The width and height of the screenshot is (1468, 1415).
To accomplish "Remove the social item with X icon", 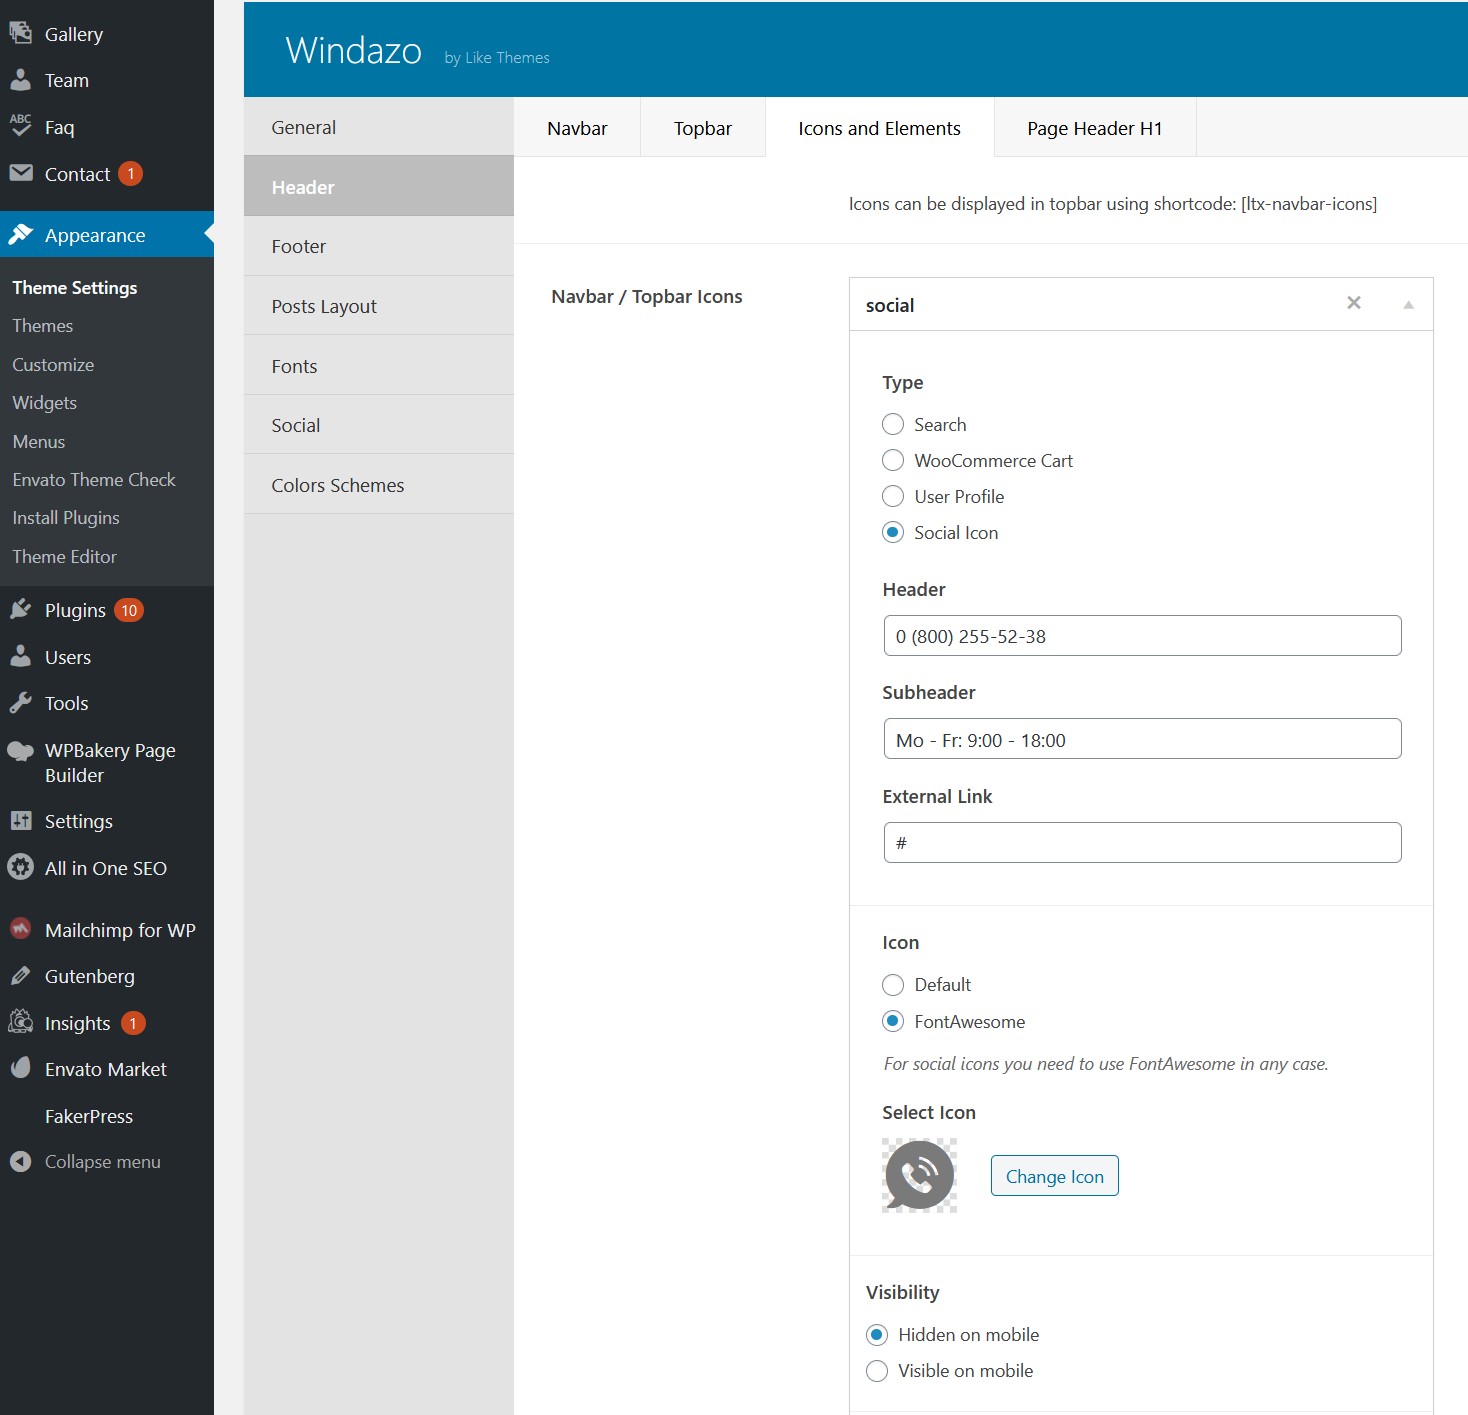I will 1354,303.
